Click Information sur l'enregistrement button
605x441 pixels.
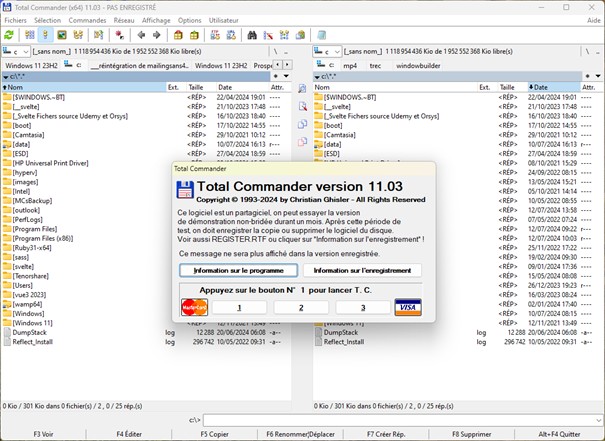362,270
